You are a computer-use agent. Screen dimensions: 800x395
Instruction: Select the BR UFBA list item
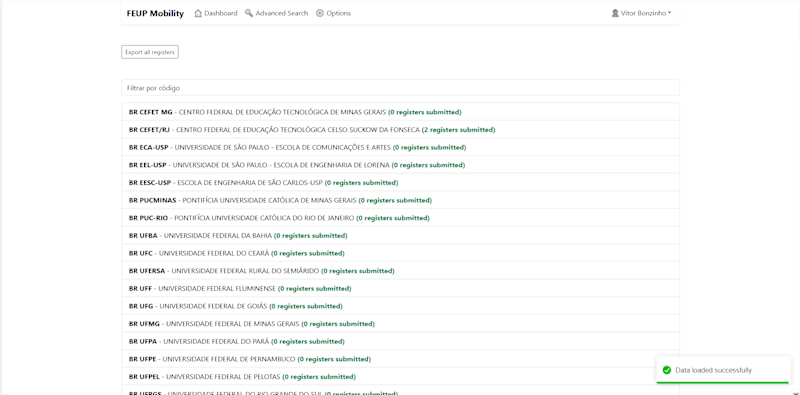click(x=401, y=236)
